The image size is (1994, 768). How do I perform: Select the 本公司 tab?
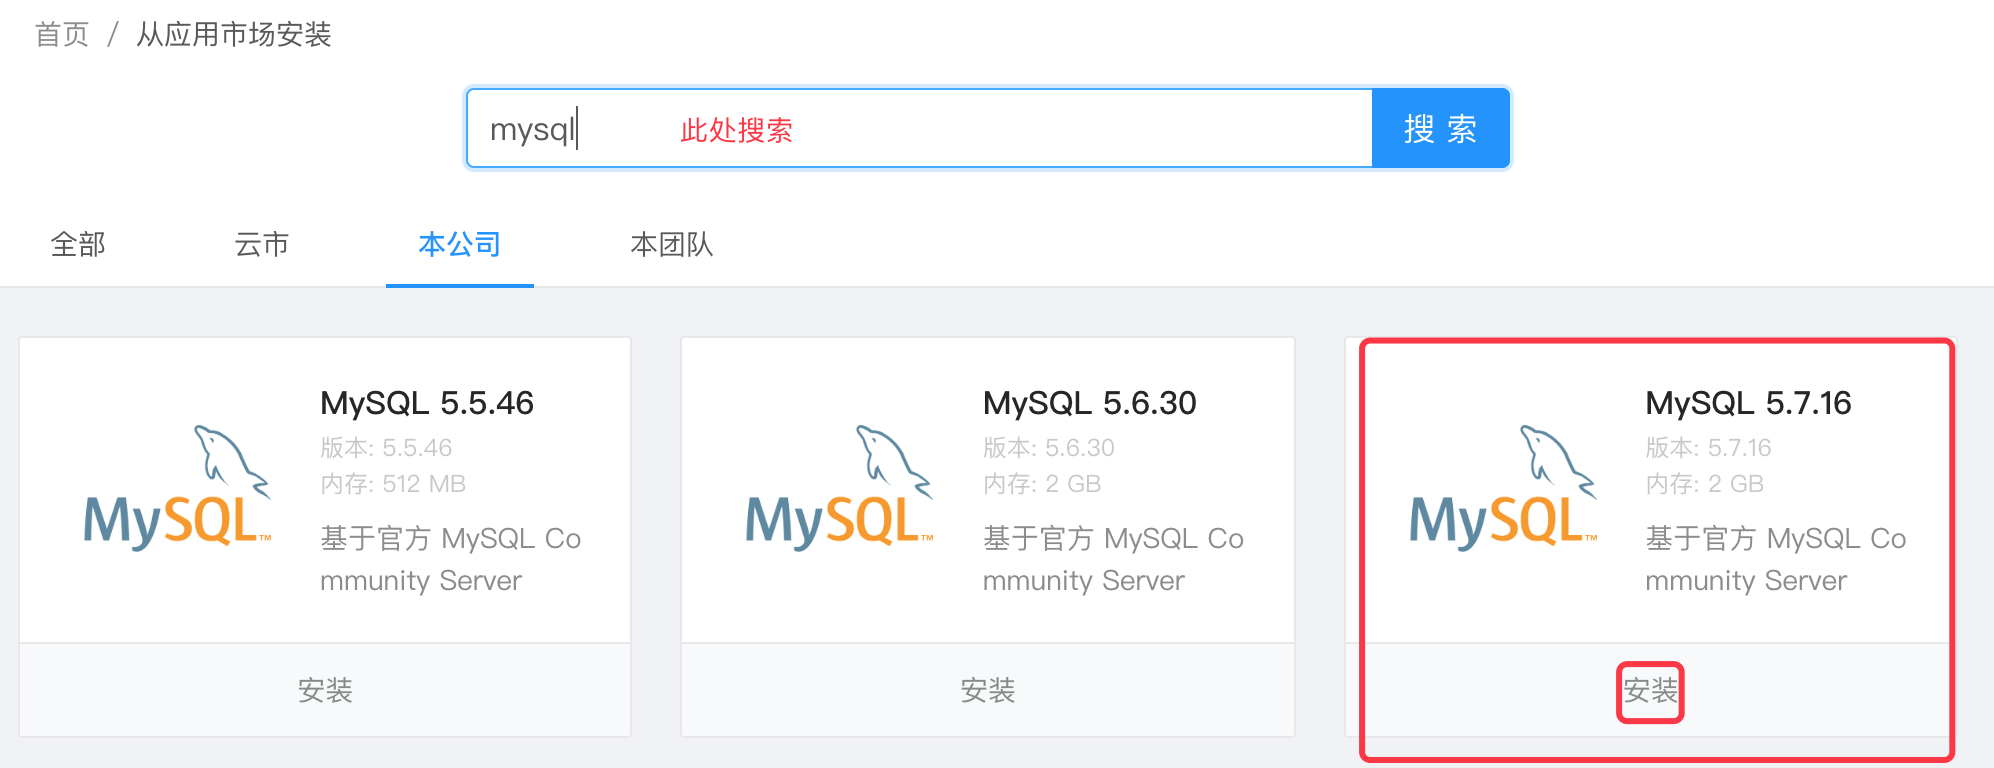tap(460, 244)
